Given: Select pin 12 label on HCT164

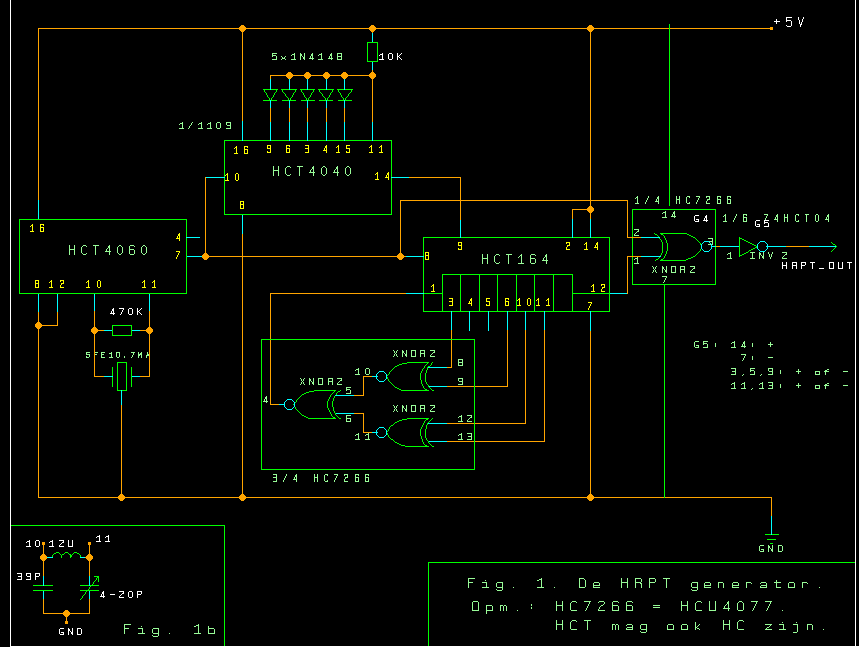Looking at the screenshot, I should click(x=598, y=288).
